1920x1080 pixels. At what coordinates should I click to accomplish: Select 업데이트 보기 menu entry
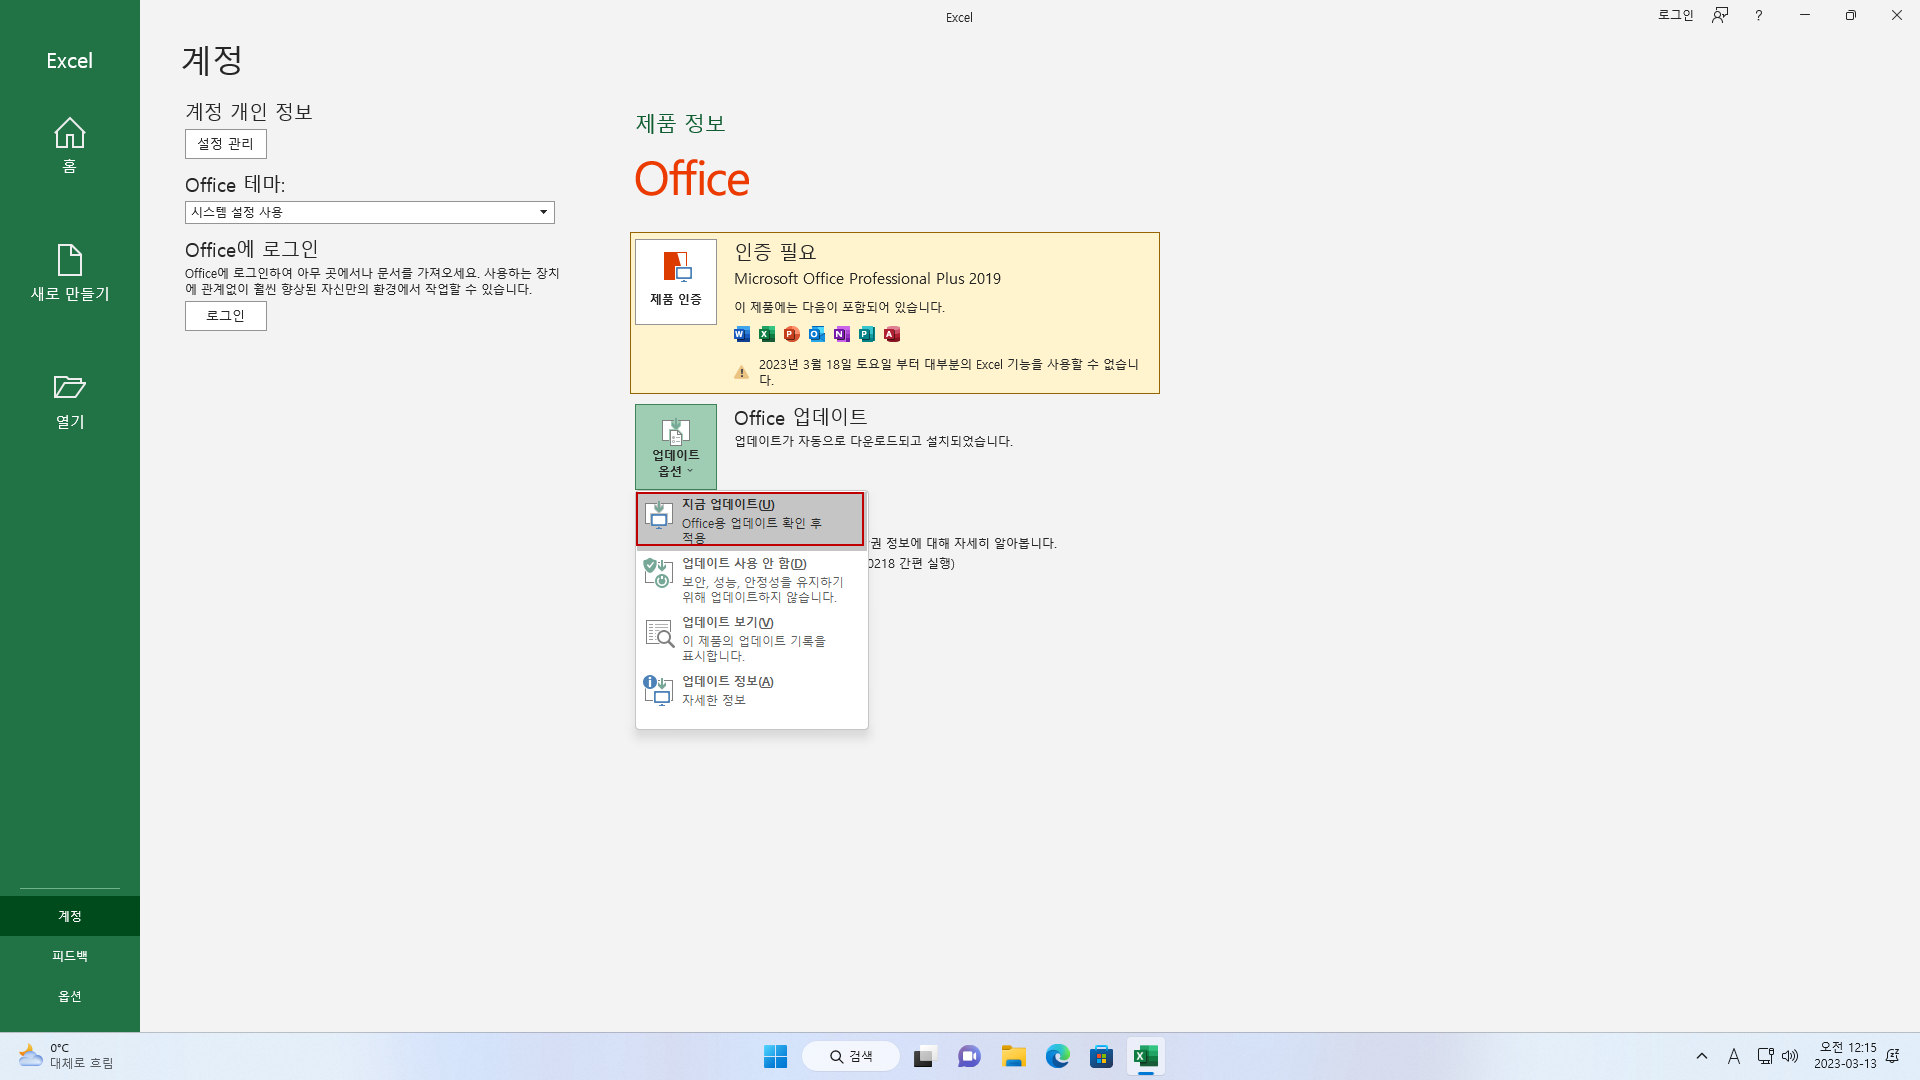click(x=750, y=638)
